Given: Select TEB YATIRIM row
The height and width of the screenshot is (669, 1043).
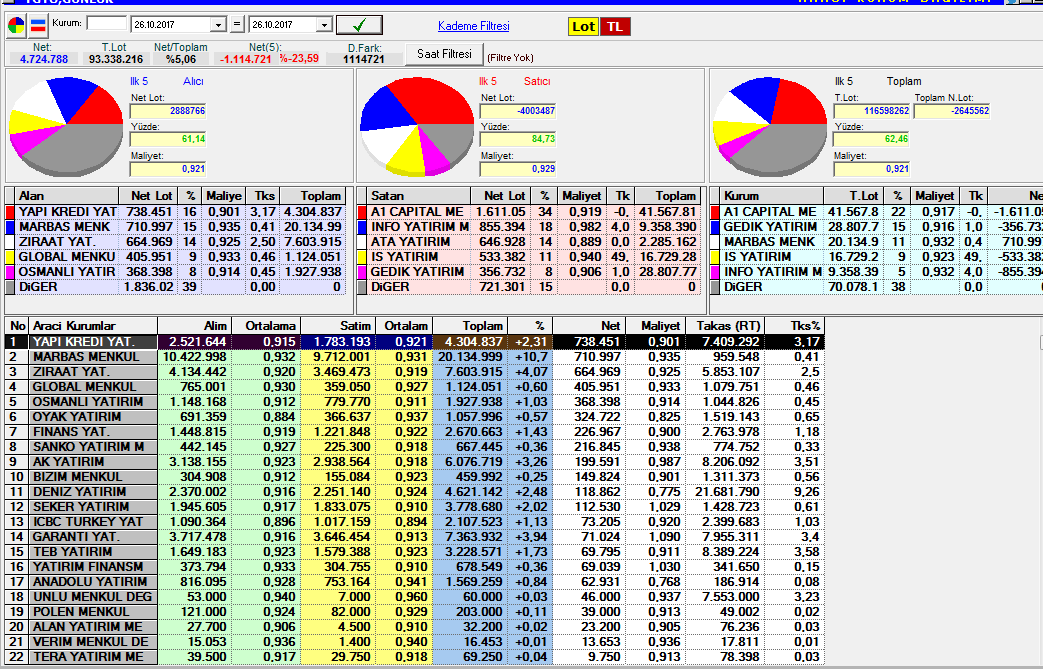Looking at the screenshot, I should coord(414,552).
